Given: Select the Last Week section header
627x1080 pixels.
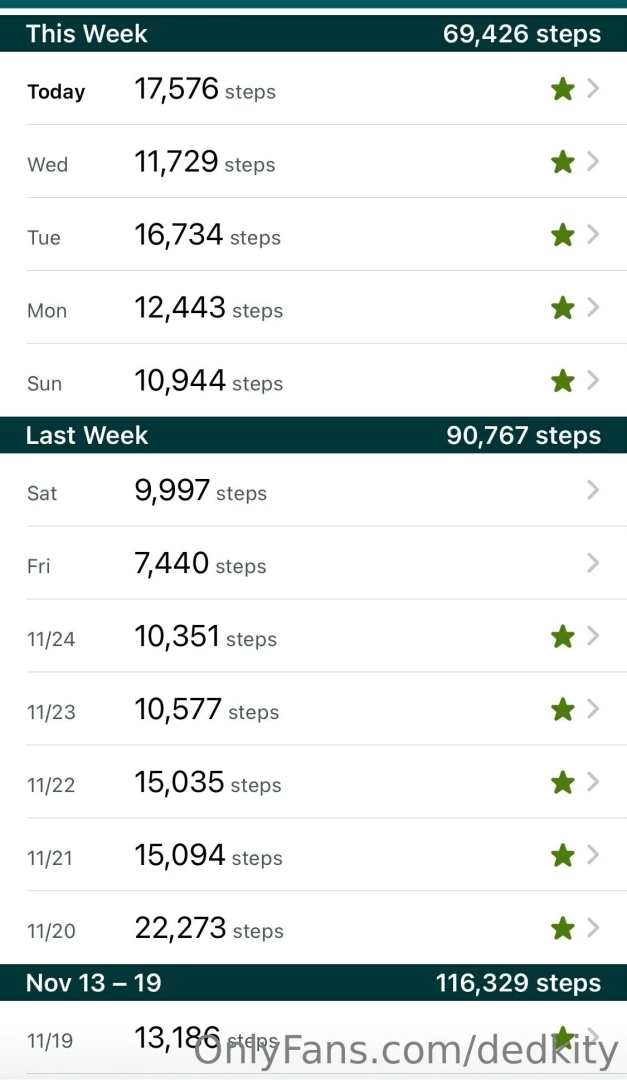Looking at the screenshot, I should [x=313, y=435].
